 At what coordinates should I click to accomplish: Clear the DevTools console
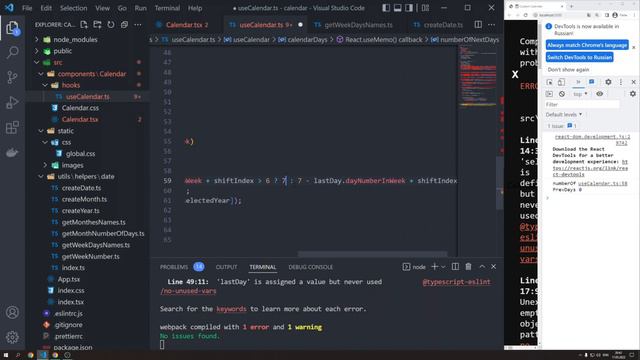562,94
